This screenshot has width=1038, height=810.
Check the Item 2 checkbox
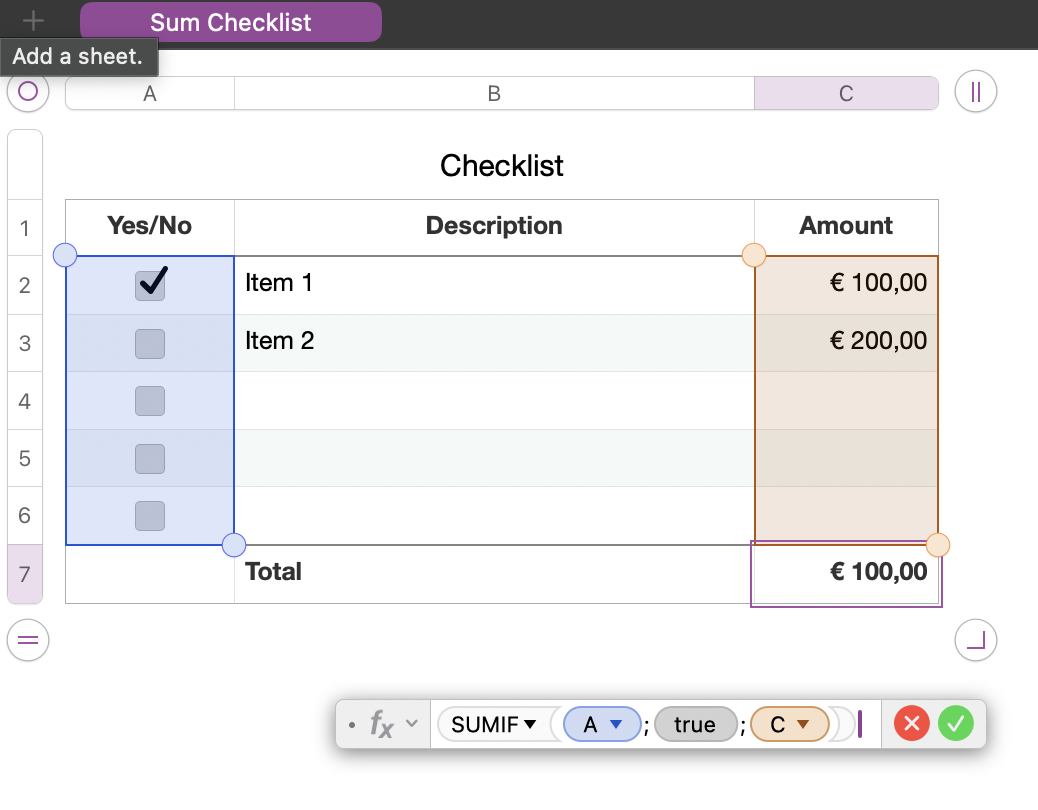[x=150, y=343]
